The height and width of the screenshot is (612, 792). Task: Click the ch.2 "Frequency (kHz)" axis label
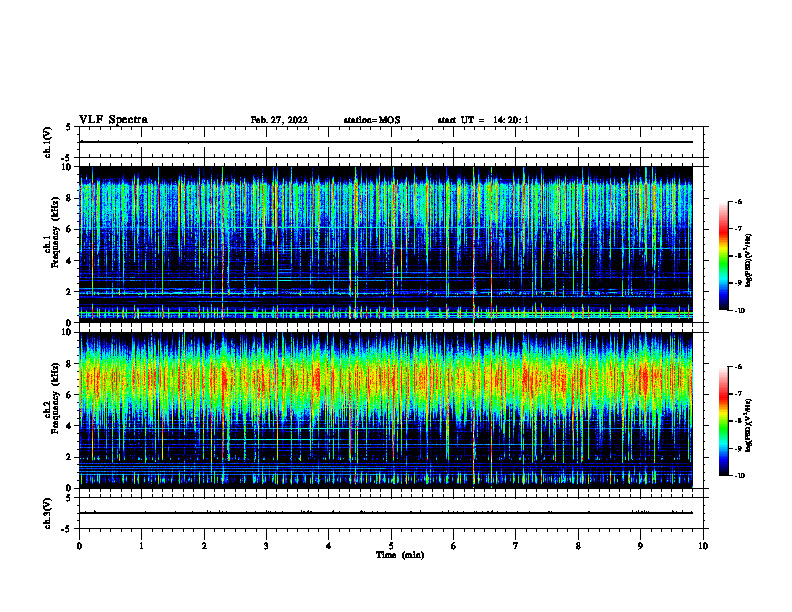[55, 398]
